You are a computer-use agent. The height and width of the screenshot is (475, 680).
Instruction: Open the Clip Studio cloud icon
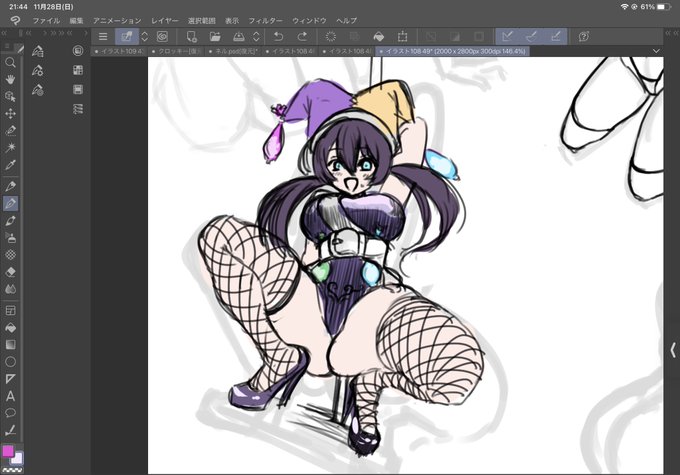(x=163, y=36)
